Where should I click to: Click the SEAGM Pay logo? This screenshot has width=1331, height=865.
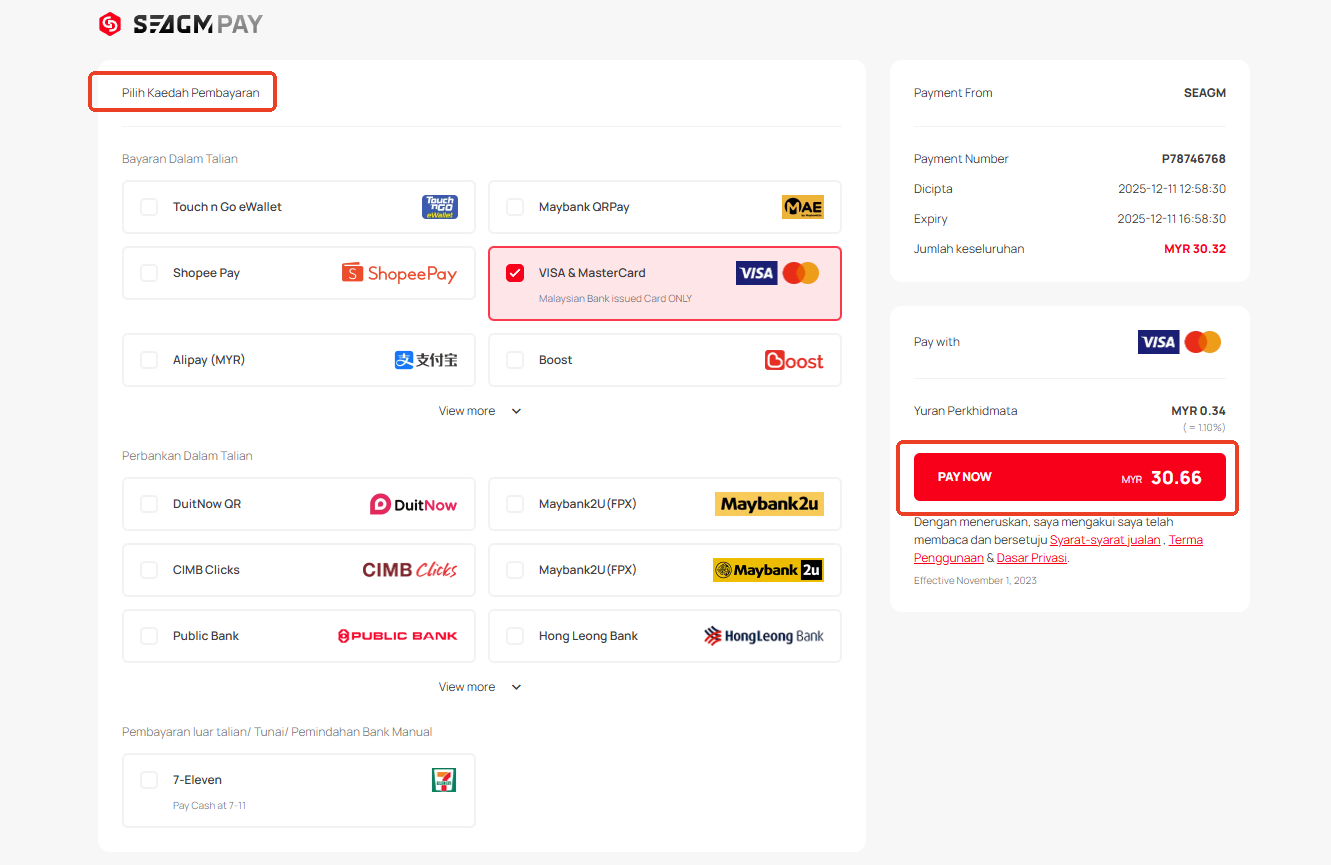click(181, 25)
